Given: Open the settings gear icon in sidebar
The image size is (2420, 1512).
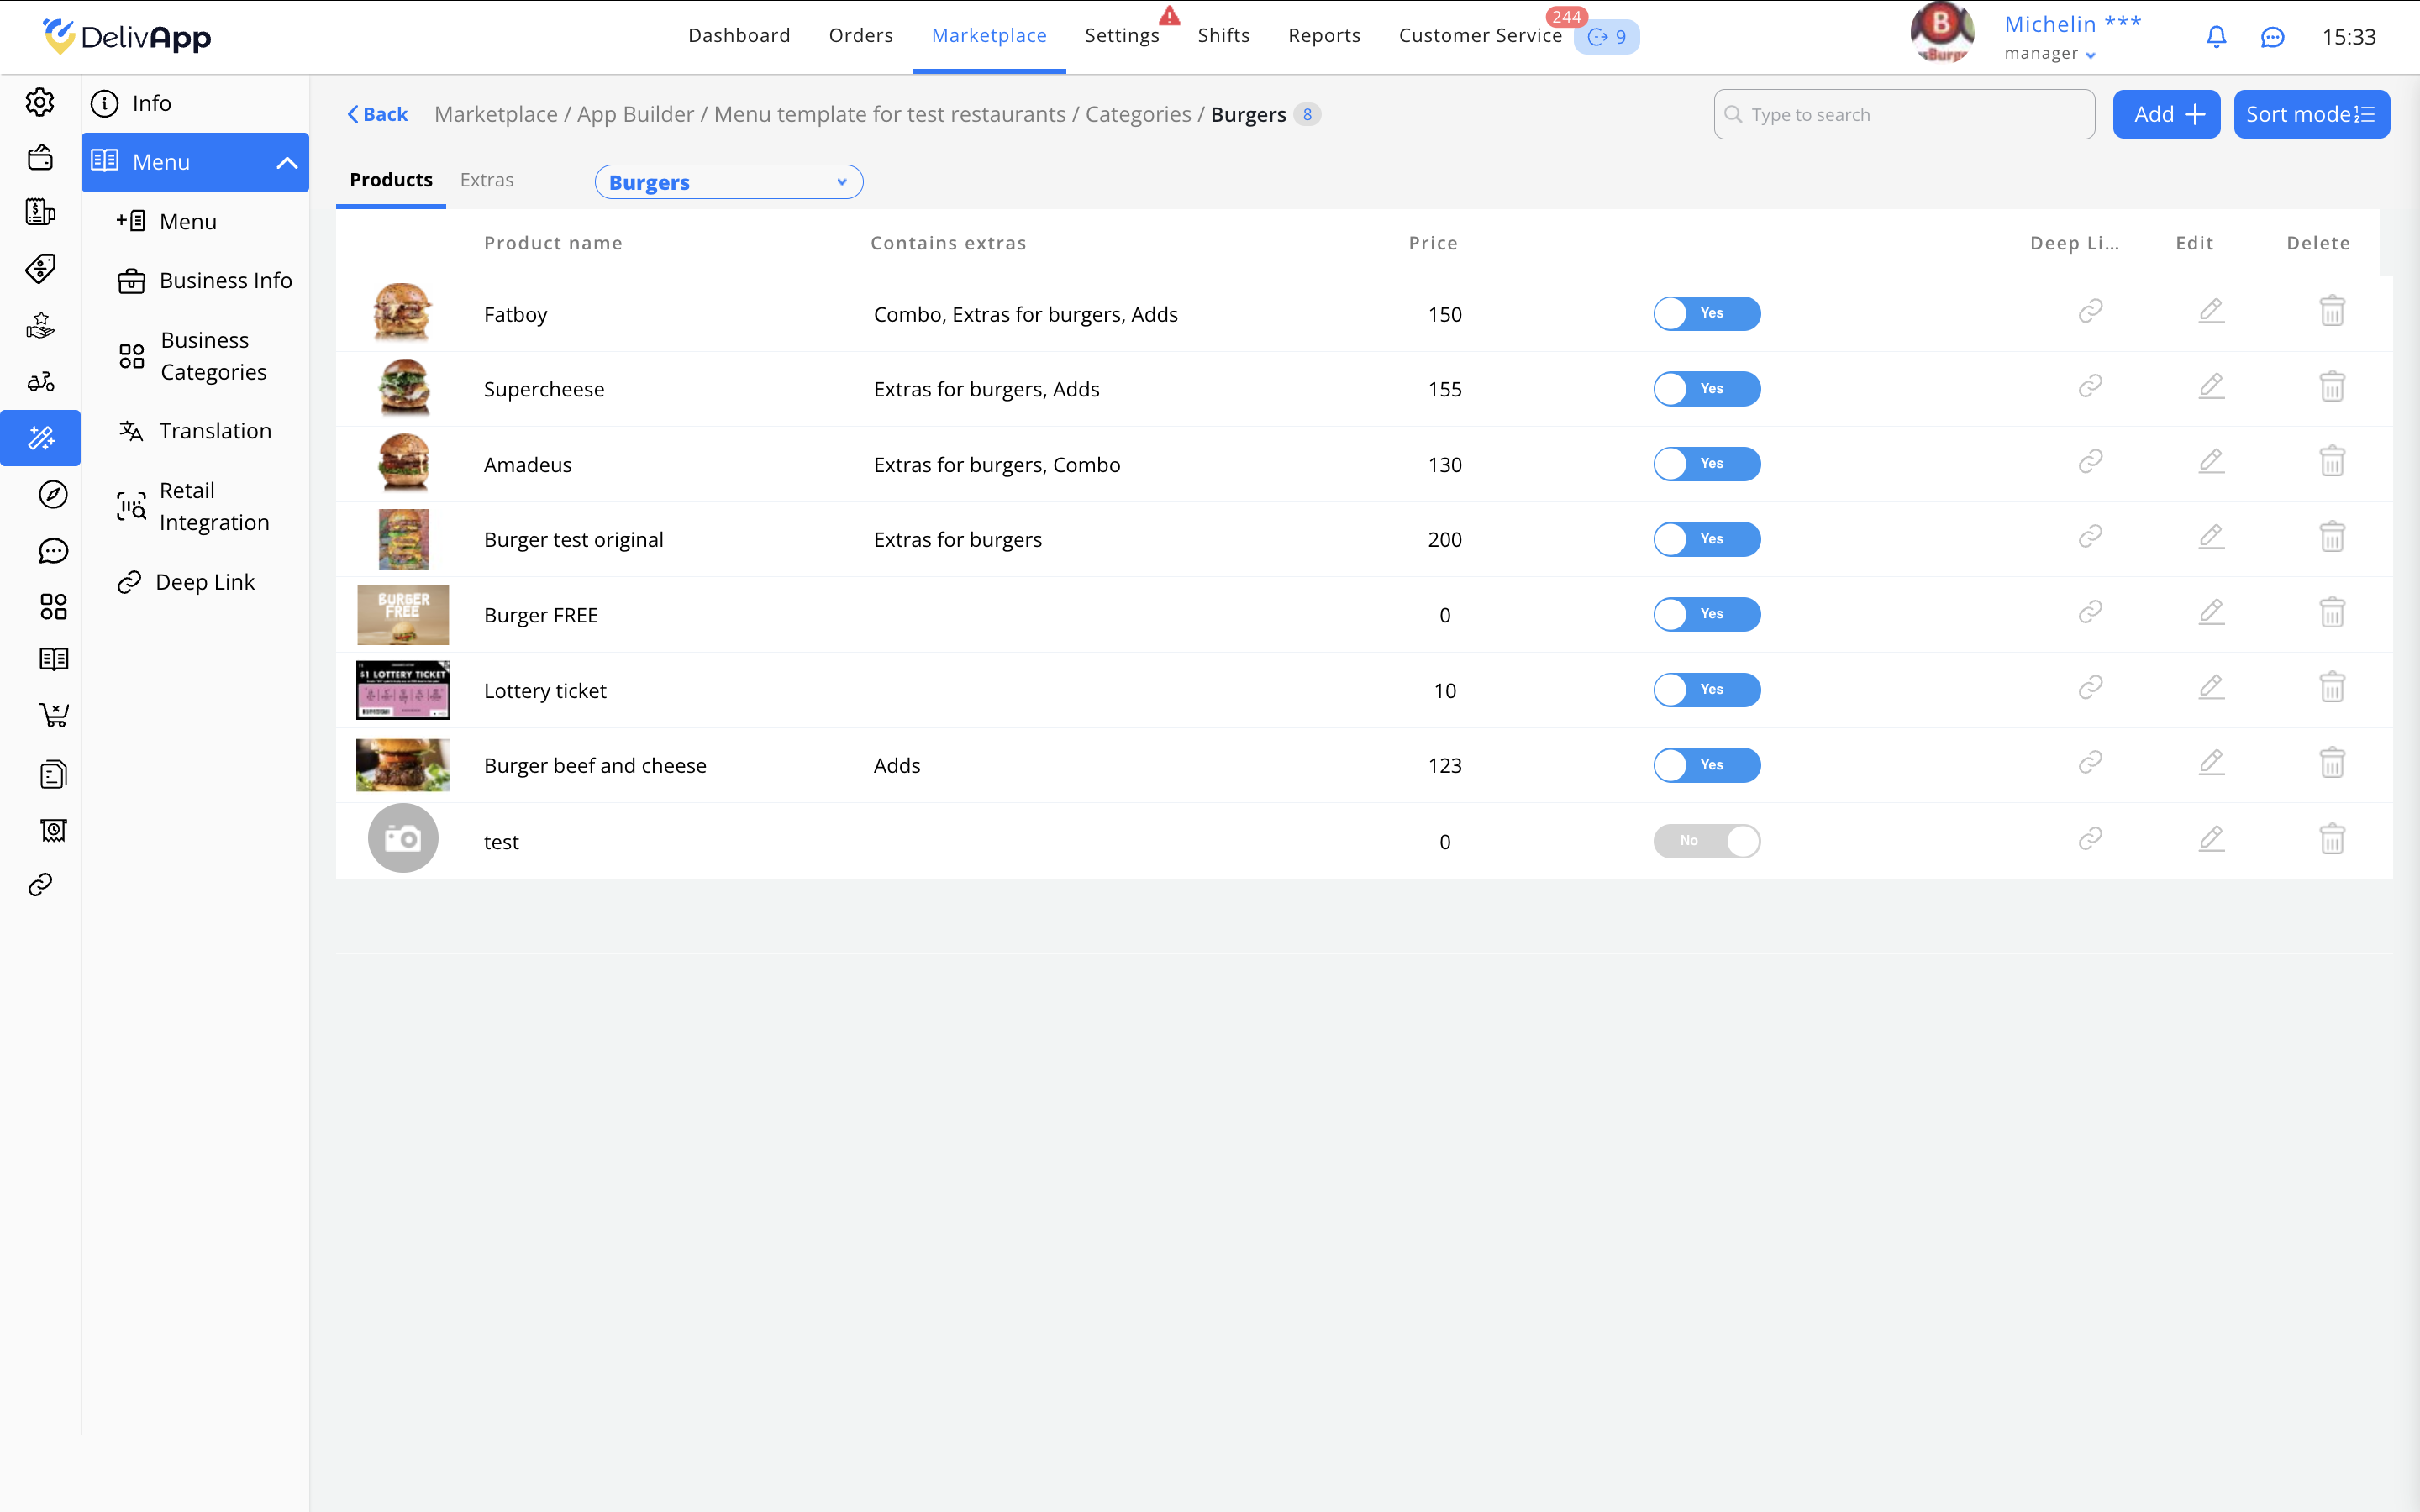Looking at the screenshot, I should (40, 102).
